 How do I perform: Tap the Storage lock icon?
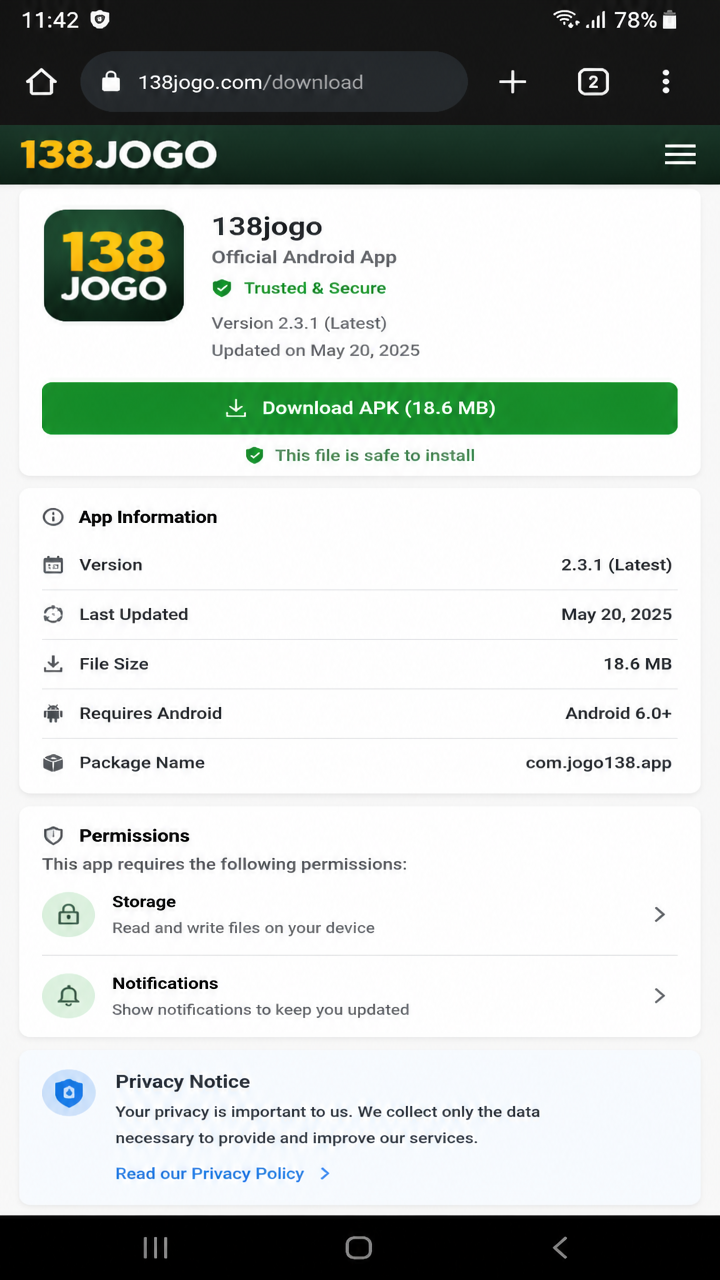click(x=68, y=914)
